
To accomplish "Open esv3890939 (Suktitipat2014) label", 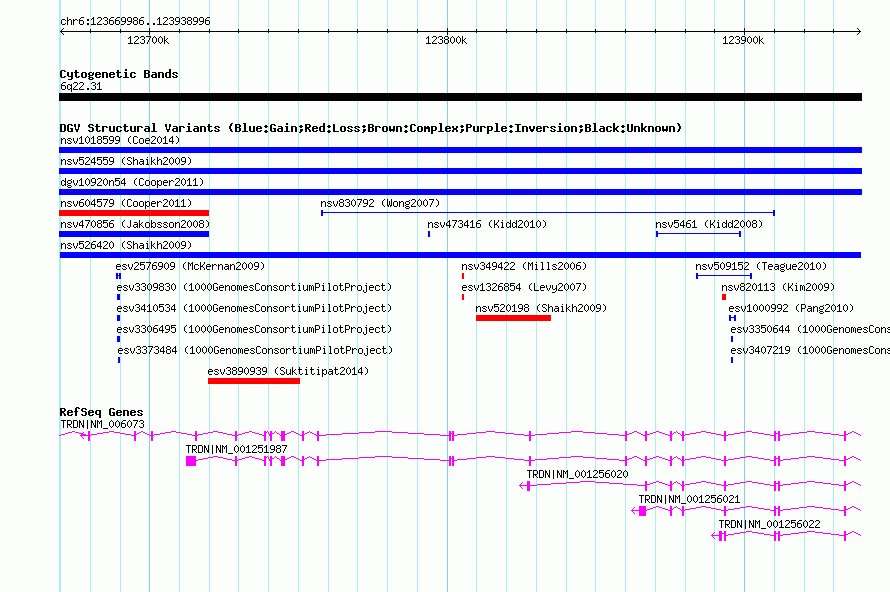I will coord(288,371).
